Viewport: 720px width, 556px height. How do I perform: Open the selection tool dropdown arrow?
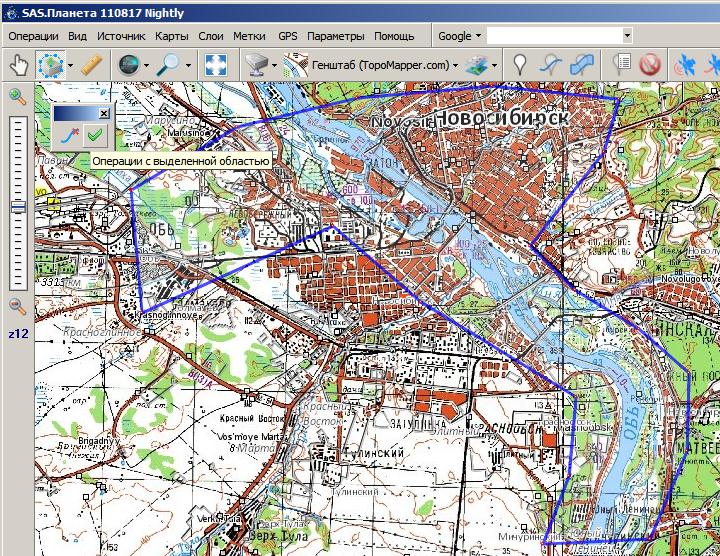pos(70,65)
